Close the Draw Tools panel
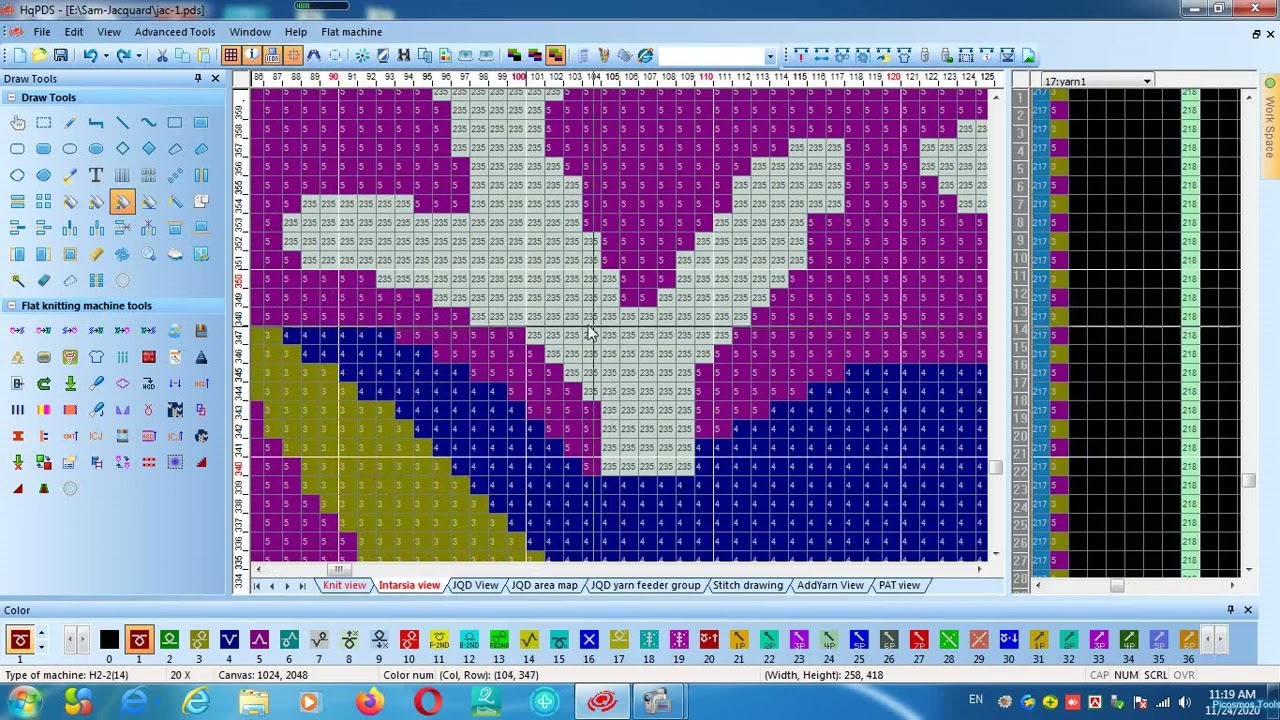Image resolution: width=1280 pixels, height=720 pixels. point(215,78)
